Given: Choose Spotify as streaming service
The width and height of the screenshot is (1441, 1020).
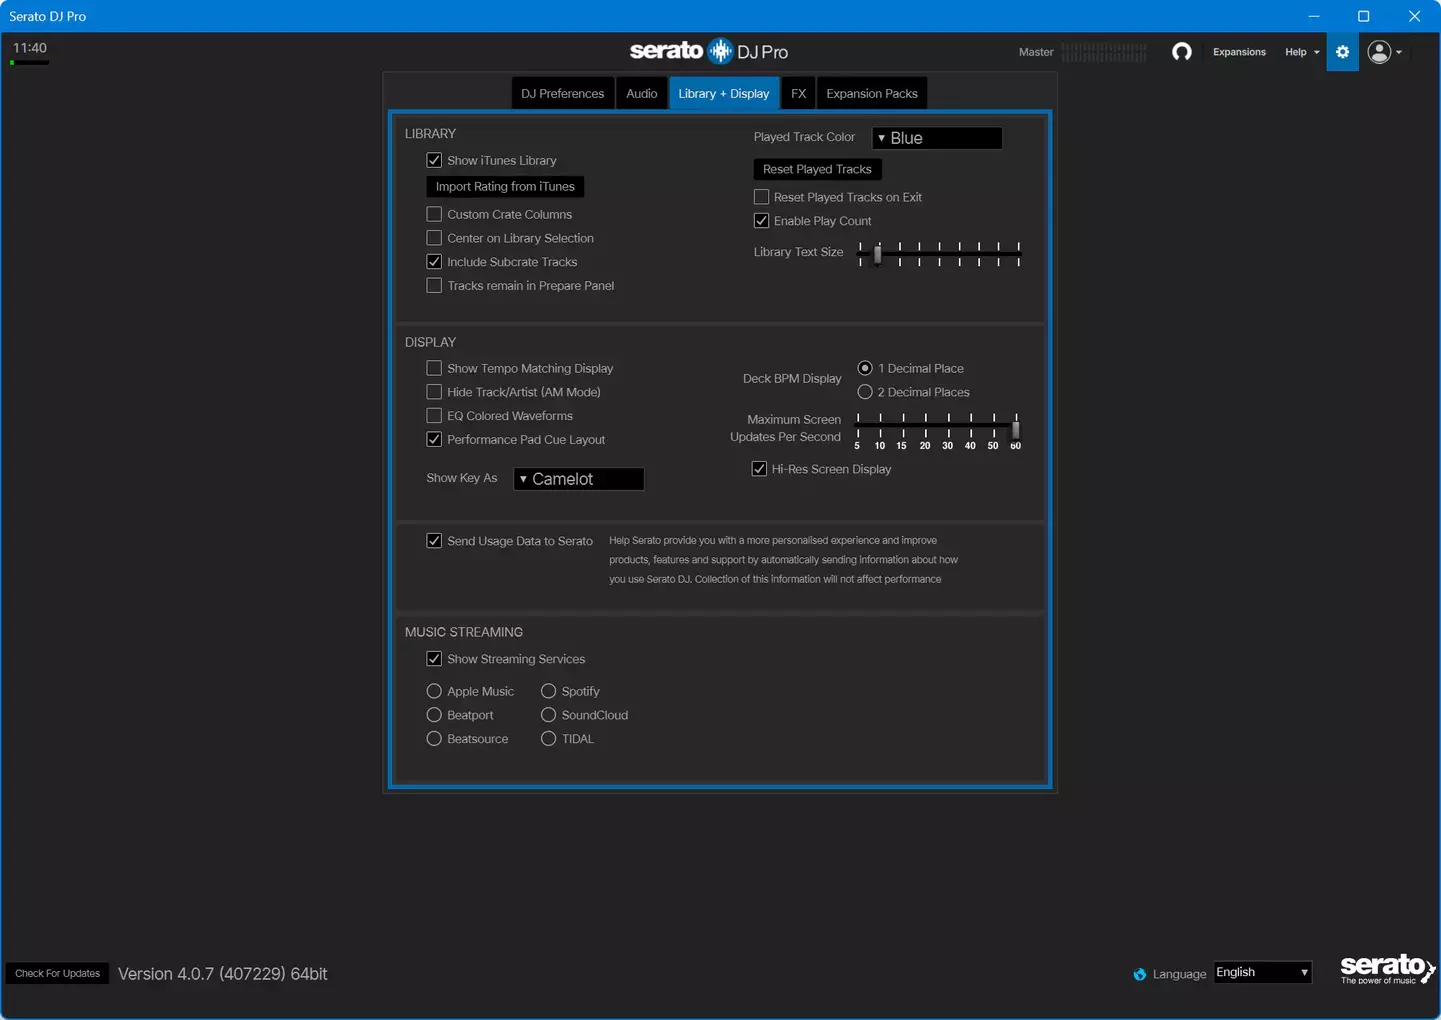Looking at the screenshot, I should tap(548, 691).
